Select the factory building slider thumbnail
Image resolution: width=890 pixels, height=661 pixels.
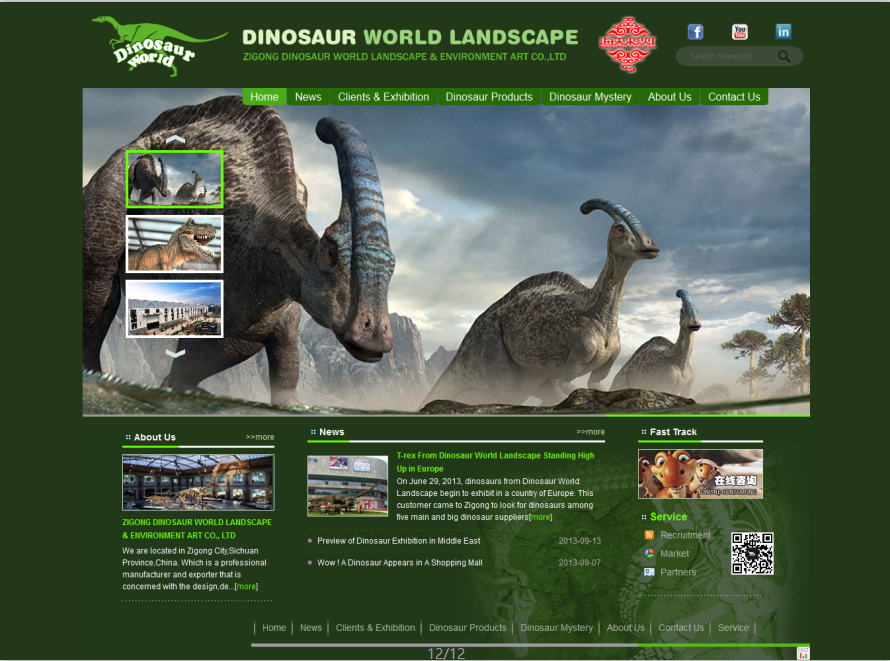174,309
